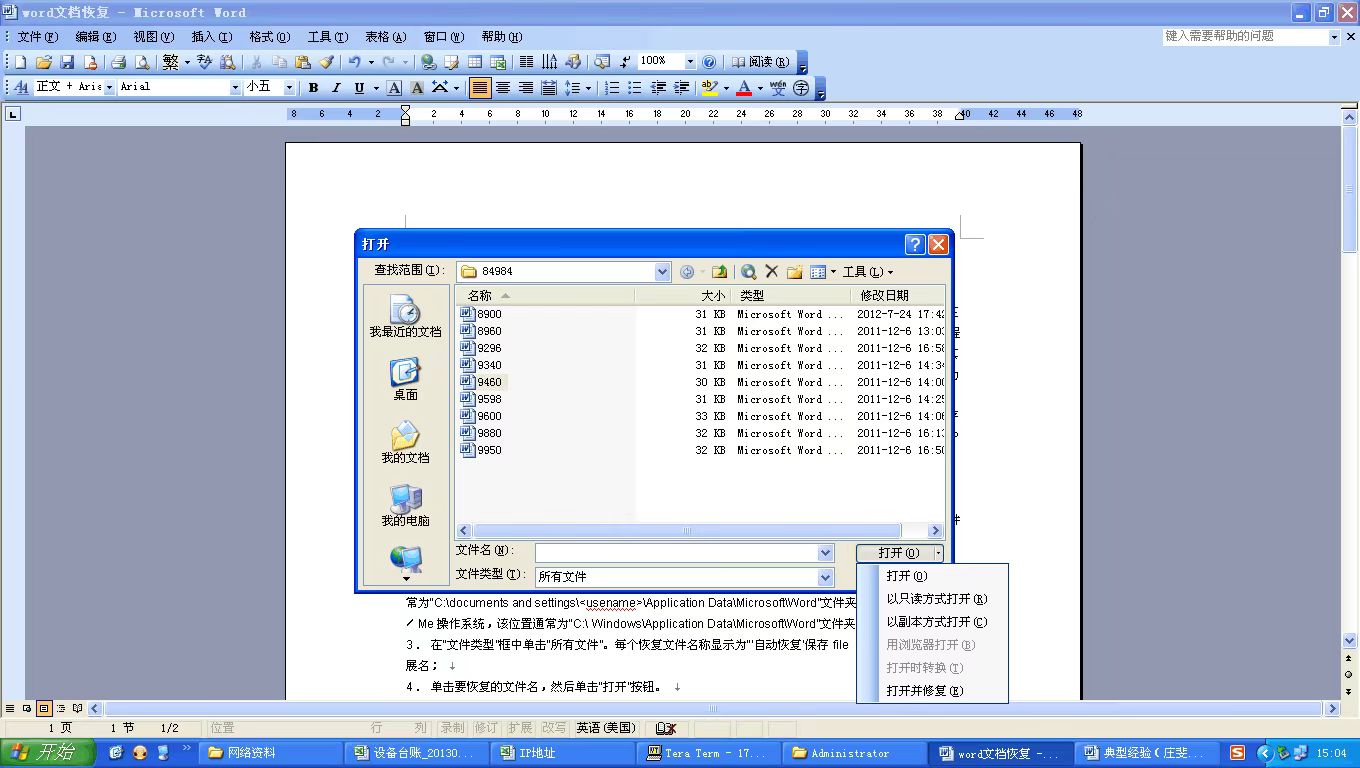Toggle Bold formatting in Word toolbar
Screen dimensions: 1360x768
(313, 88)
